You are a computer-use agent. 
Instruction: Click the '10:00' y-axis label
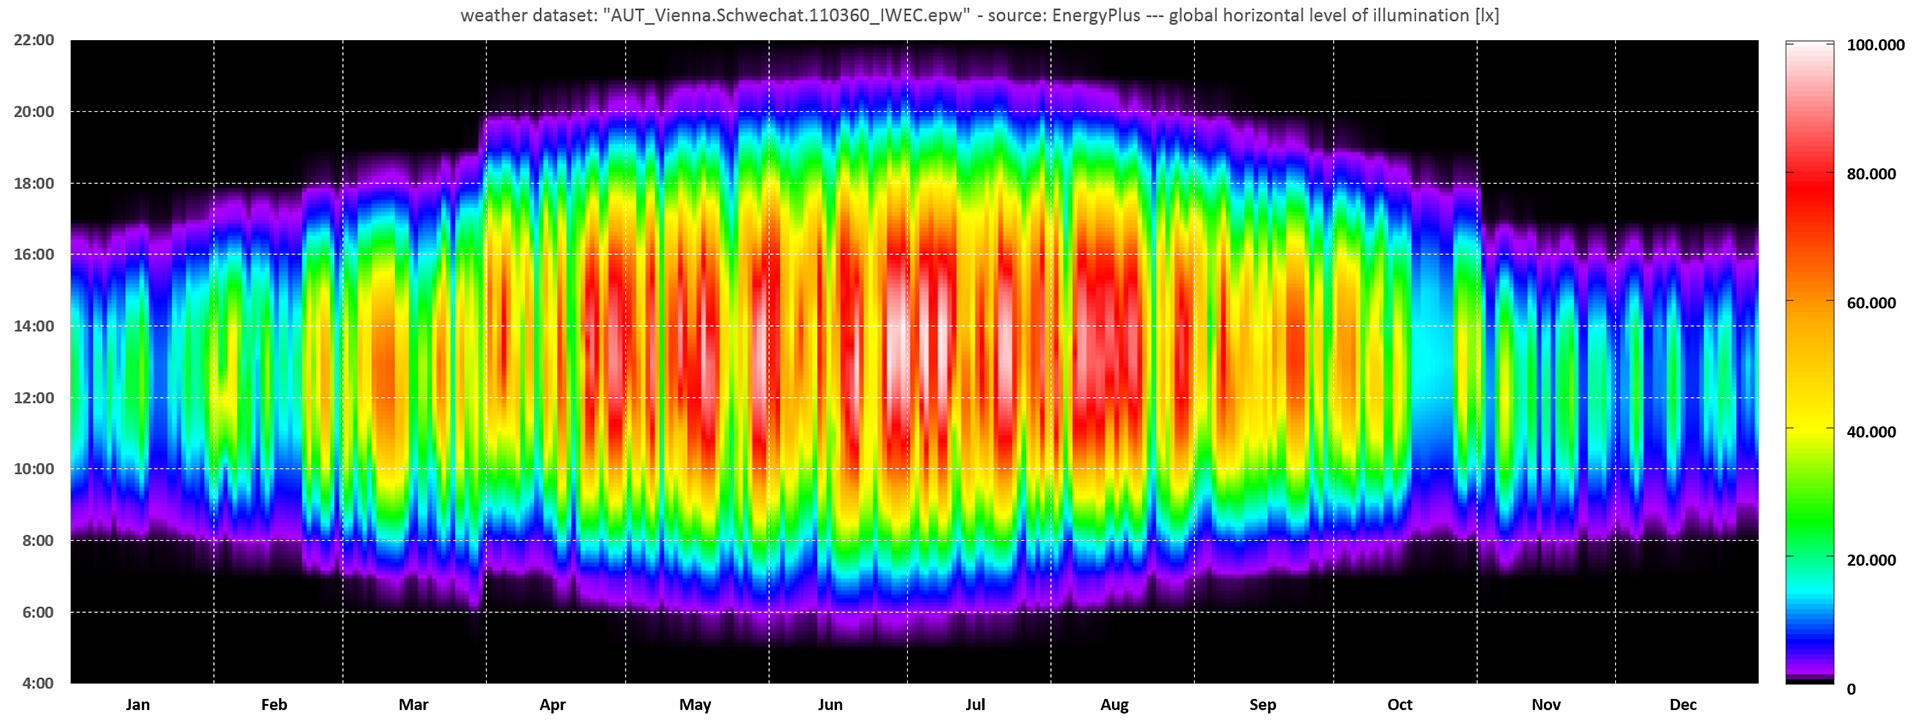(33, 469)
